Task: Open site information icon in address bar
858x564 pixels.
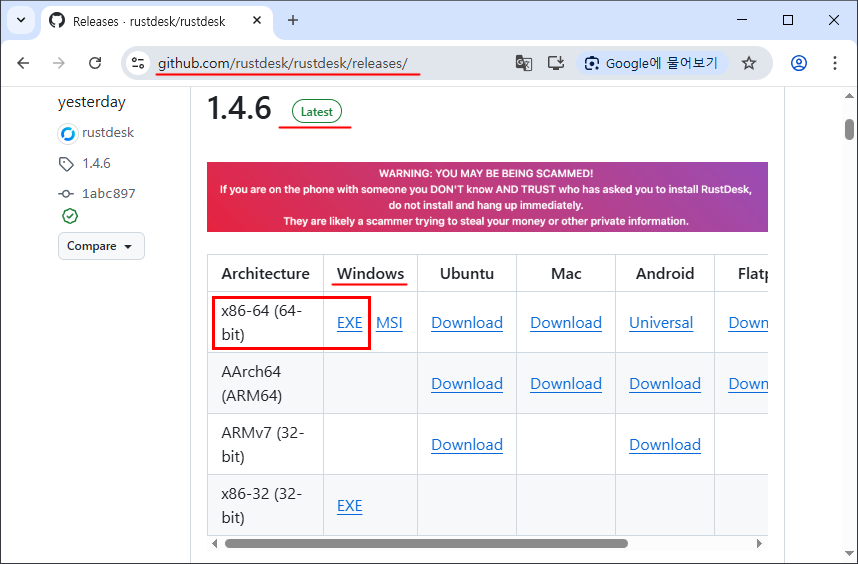Action: pos(138,63)
